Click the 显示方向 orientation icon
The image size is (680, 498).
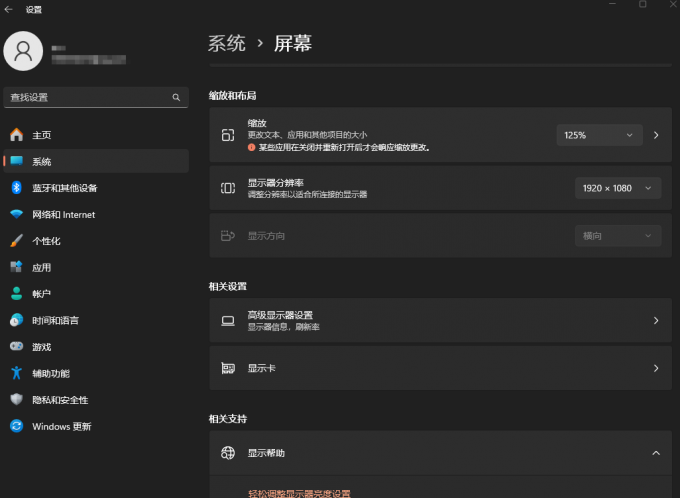[228, 236]
